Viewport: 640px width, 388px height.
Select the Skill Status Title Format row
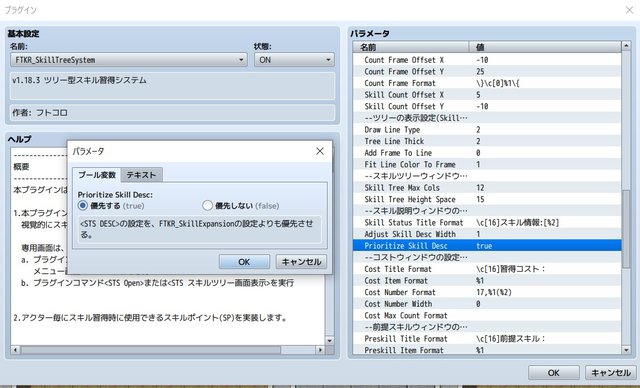[x=487, y=223]
